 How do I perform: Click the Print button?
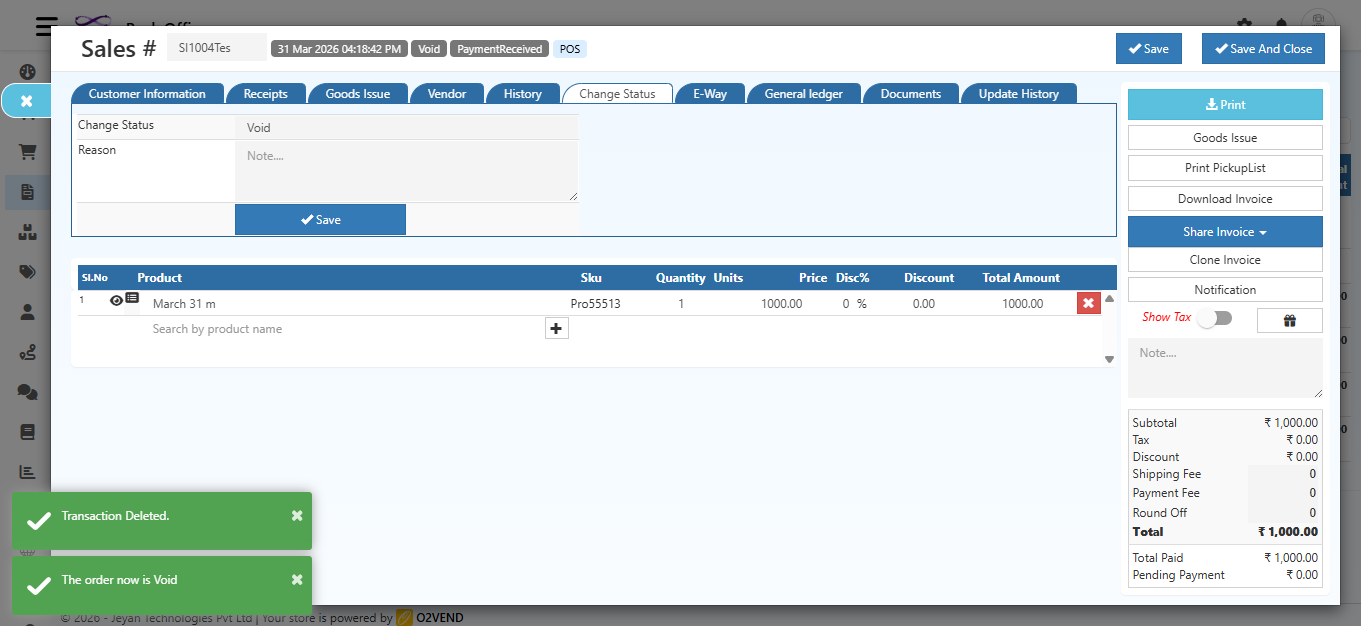click(x=1225, y=105)
